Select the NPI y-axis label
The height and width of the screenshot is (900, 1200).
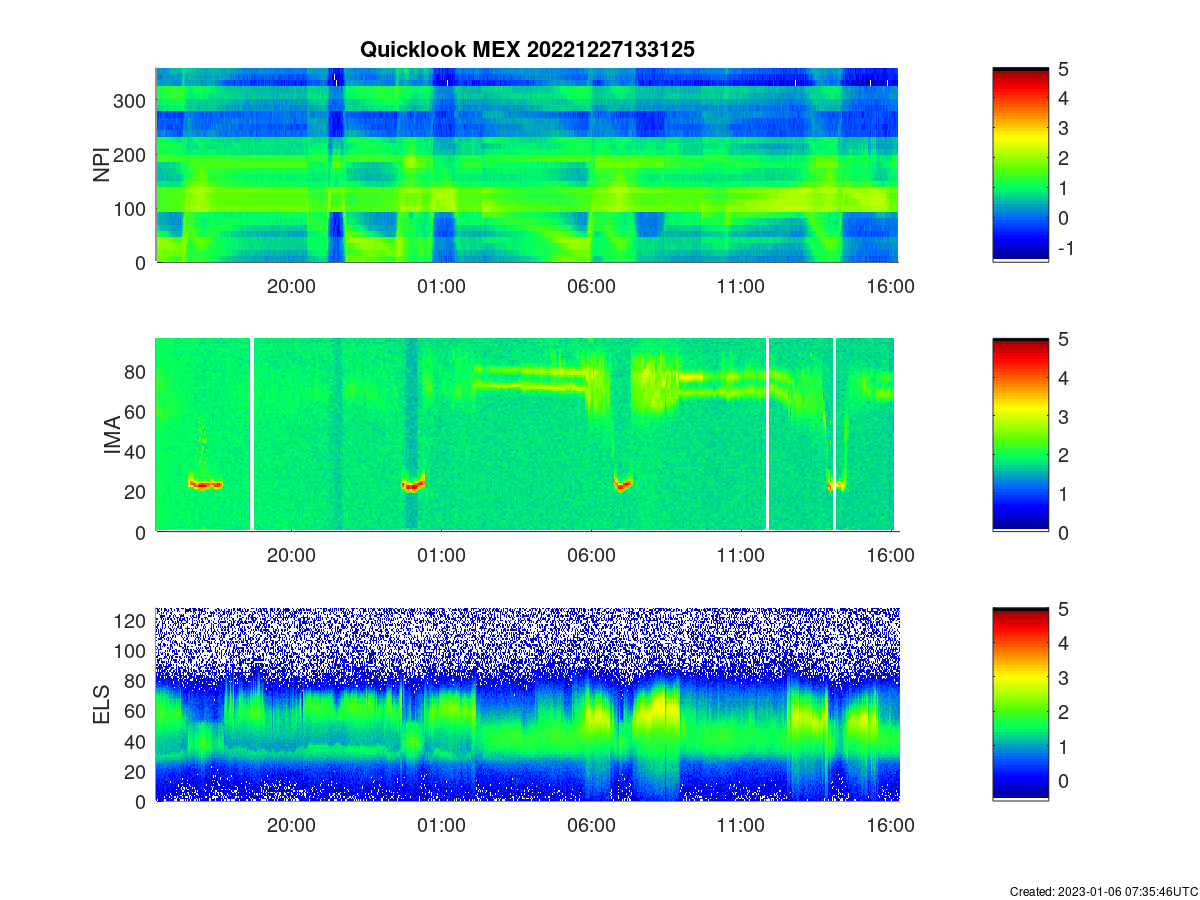102,165
